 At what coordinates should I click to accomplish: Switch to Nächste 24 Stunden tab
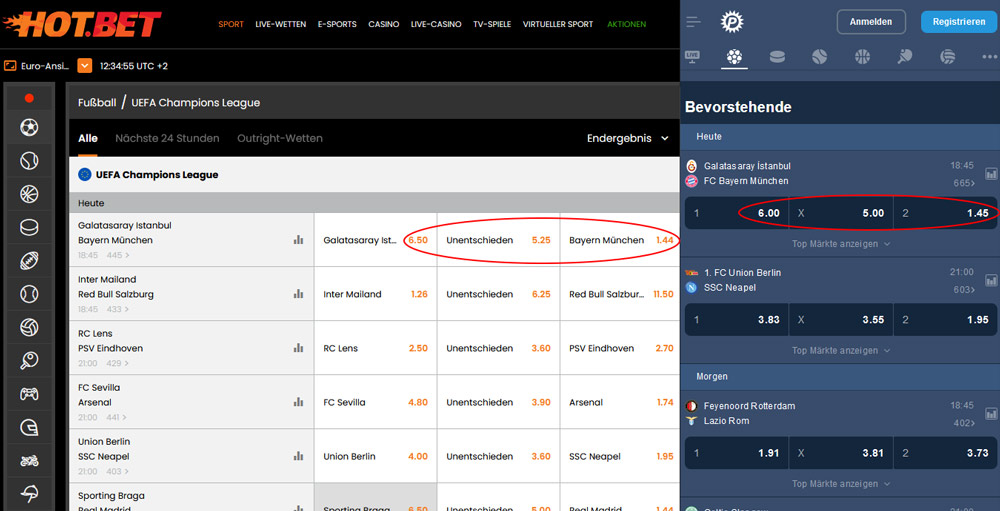tap(167, 138)
